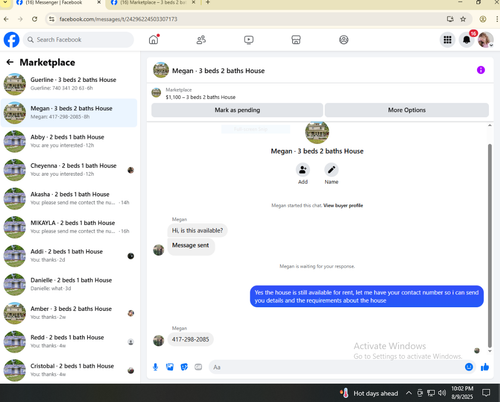This screenshot has height=402, width=500.
Task: Open the emoji picker in message box
Action: point(469,367)
